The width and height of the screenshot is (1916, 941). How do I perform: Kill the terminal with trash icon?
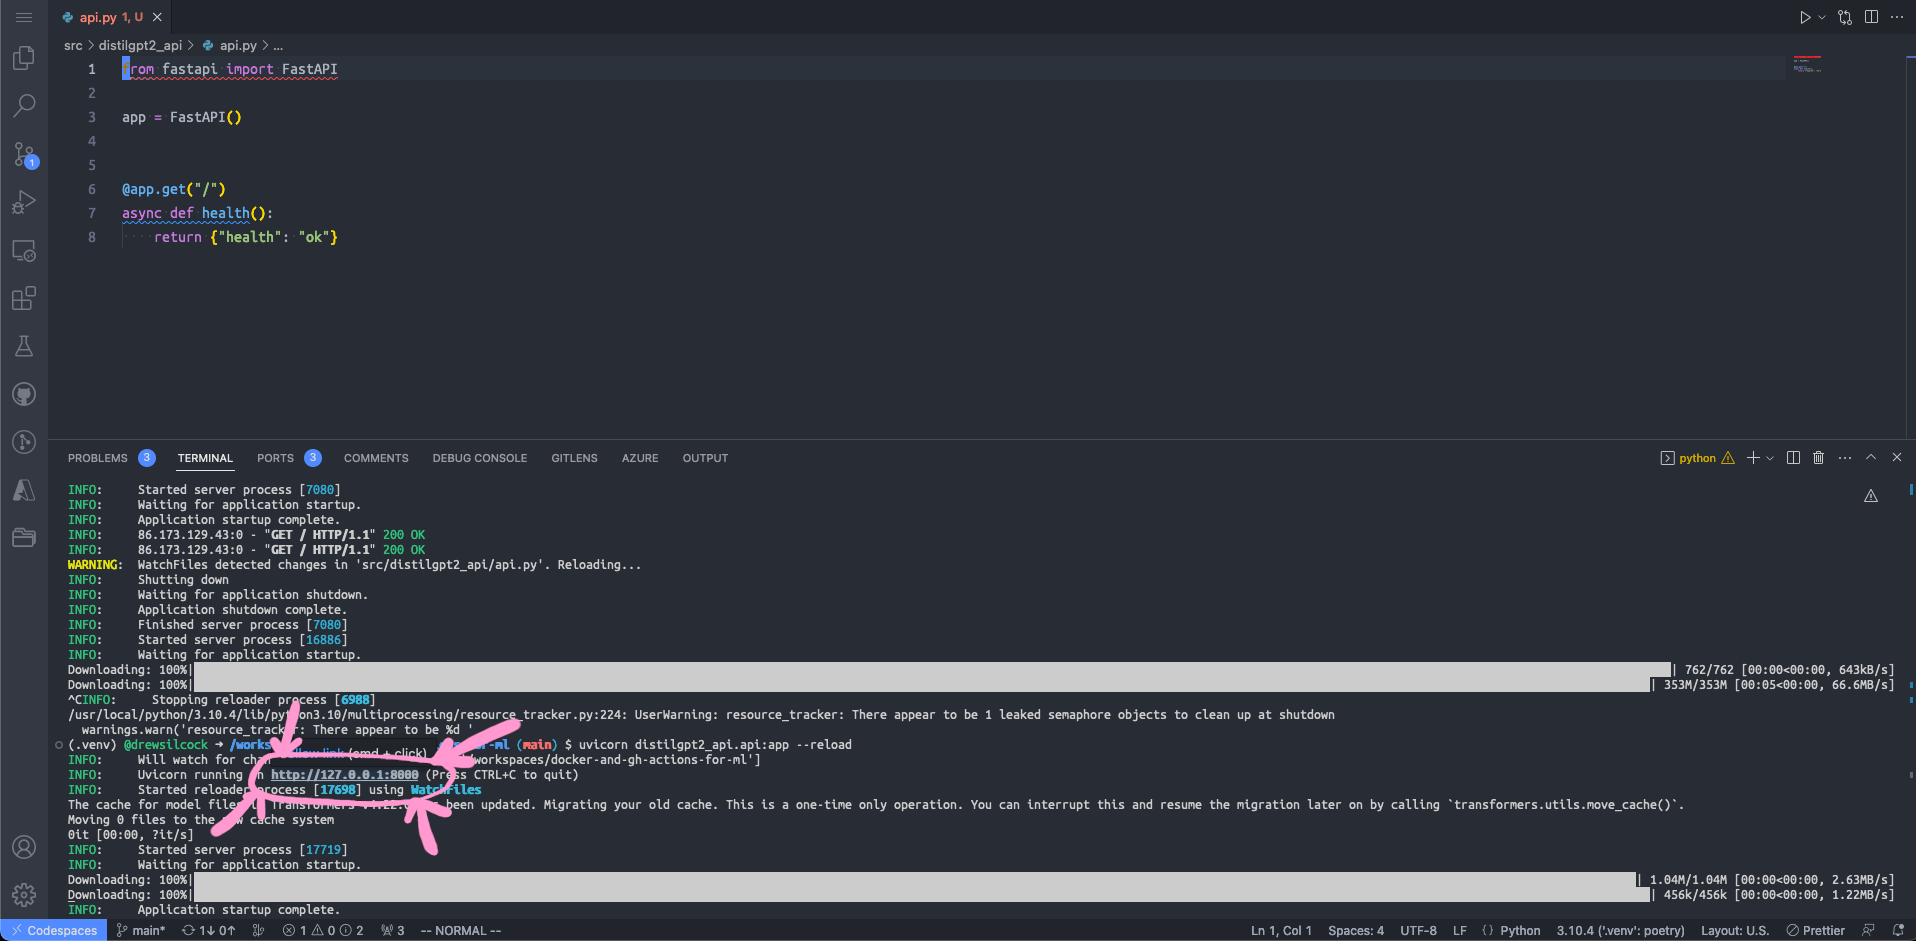pyautogui.click(x=1818, y=458)
